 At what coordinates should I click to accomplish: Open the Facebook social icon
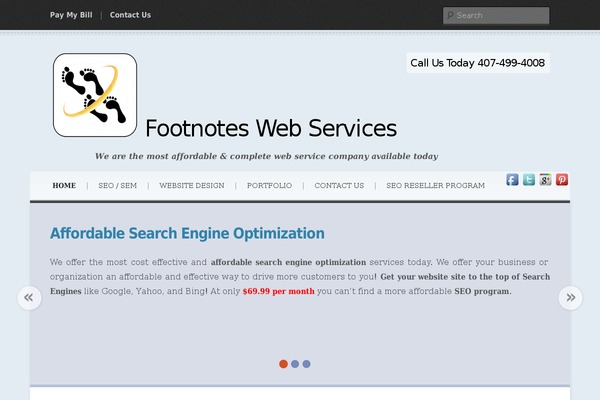coord(512,180)
